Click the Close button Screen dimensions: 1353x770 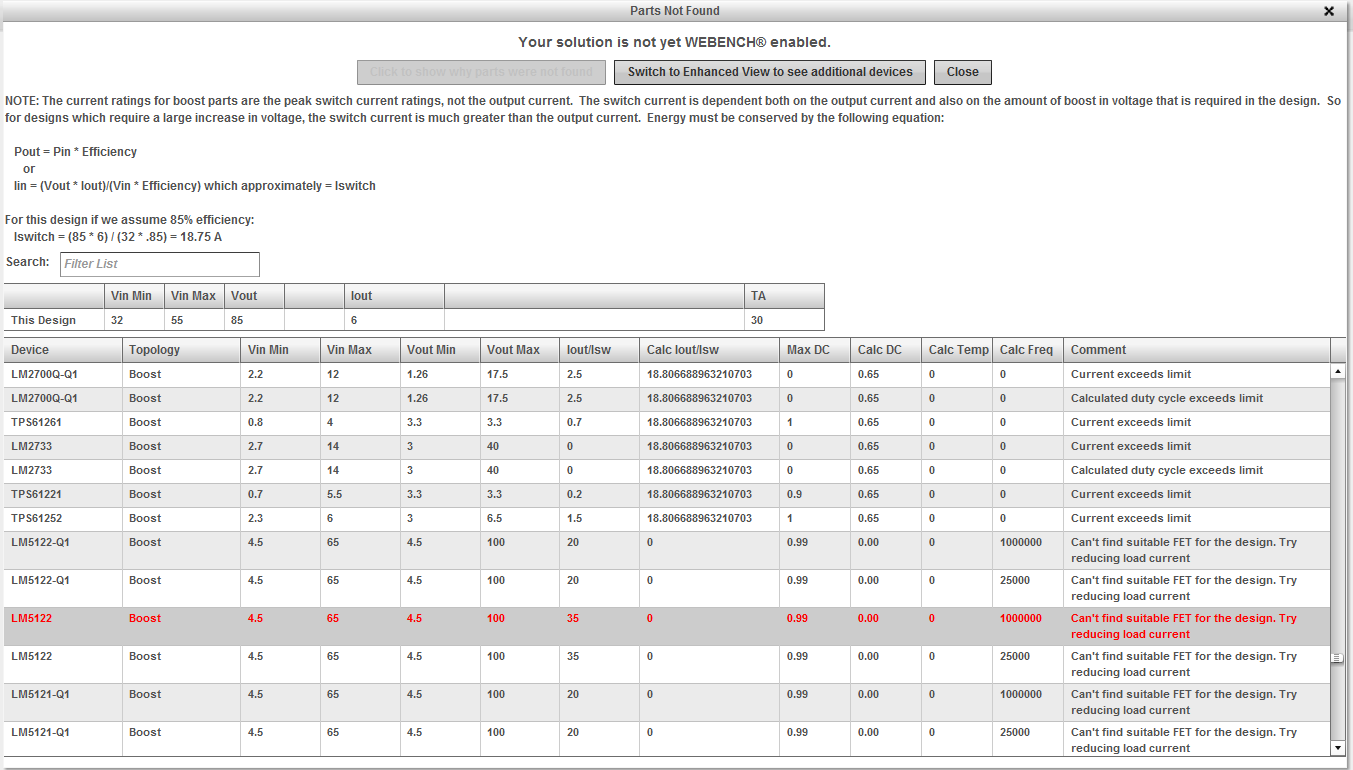[x=963, y=72]
